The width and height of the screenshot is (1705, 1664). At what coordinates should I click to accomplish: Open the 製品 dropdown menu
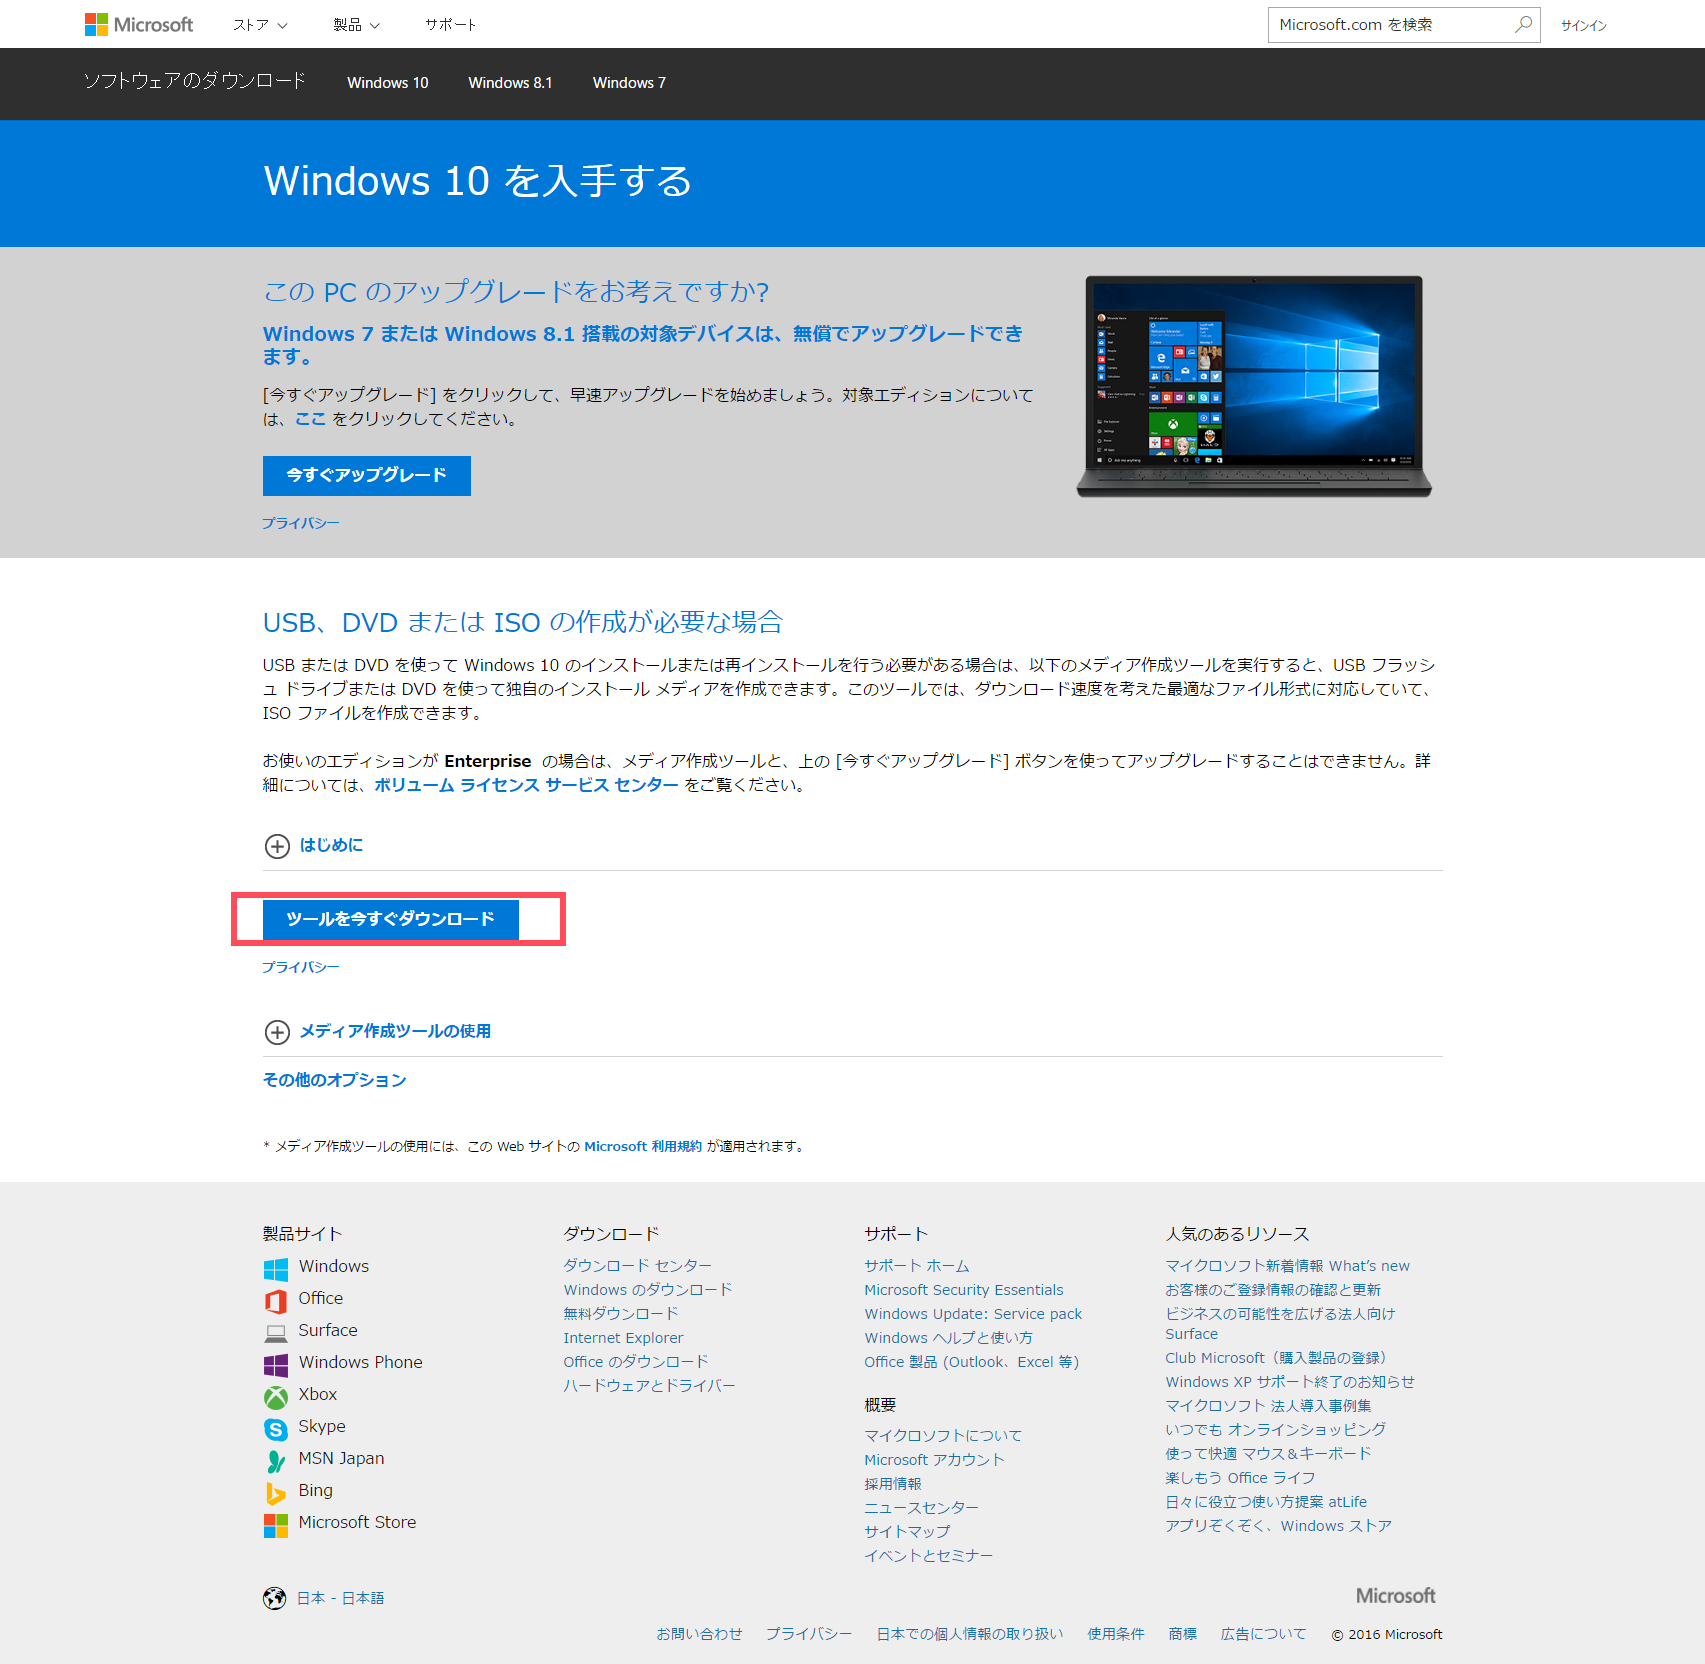point(356,25)
